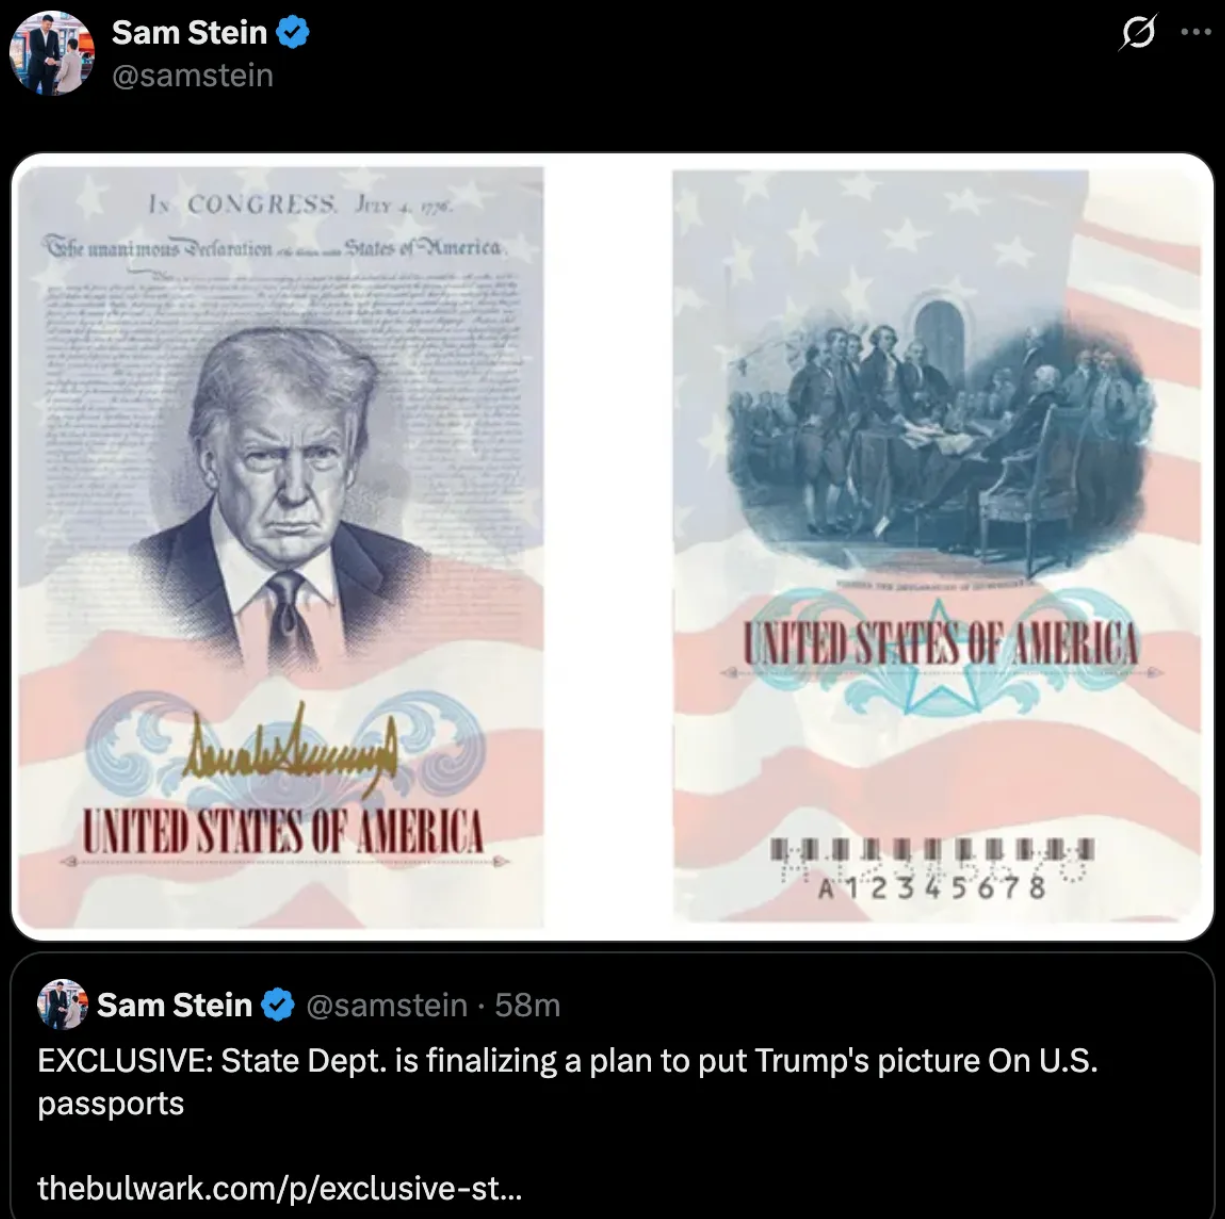Image resolution: width=1225 pixels, height=1219 pixels.
Task: Click the United States of America text on right image
Action: 940,644
